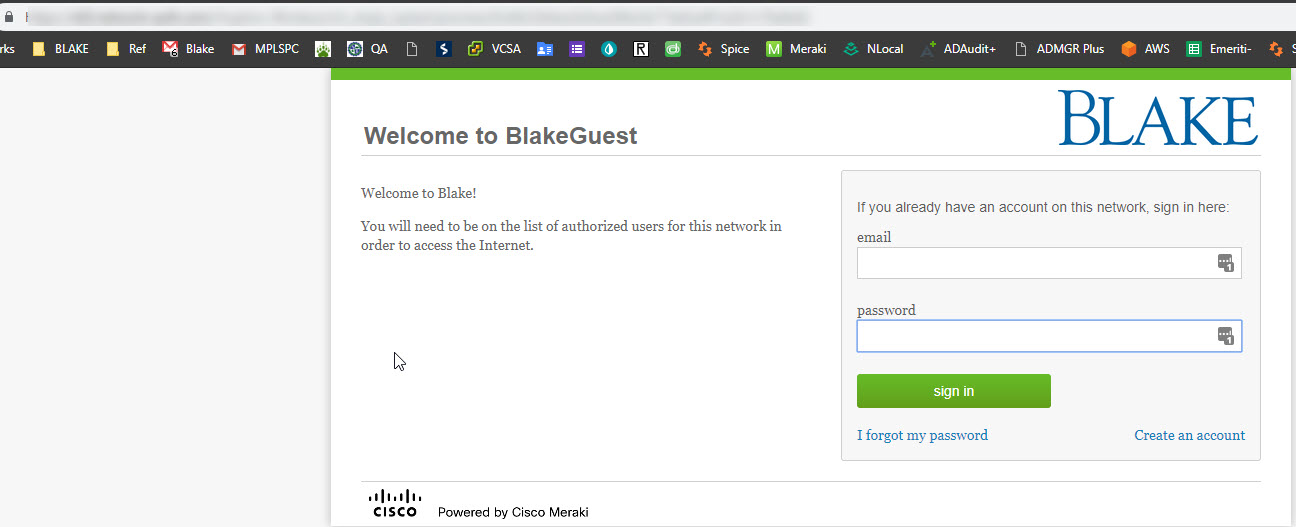Open the BLAKE bookmarks folder
The height and width of the screenshot is (527, 1296).
[61, 48]
